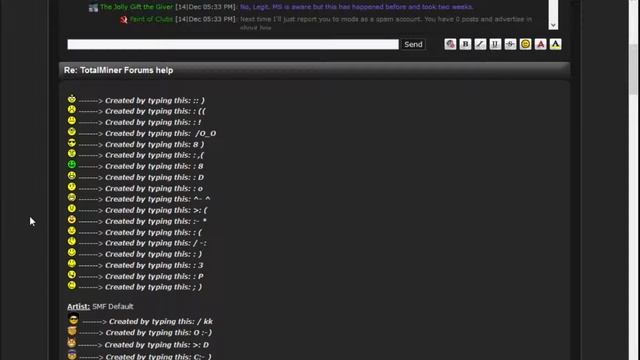
Task: Click the evil smiley for >: D
Action: [72, 343]
